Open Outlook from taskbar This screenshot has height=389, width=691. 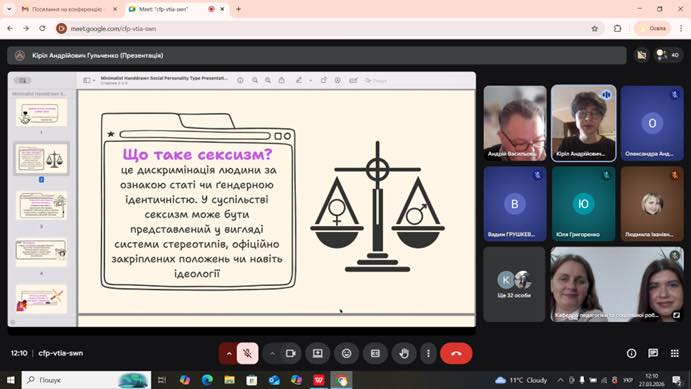click(x=274, y=380)
